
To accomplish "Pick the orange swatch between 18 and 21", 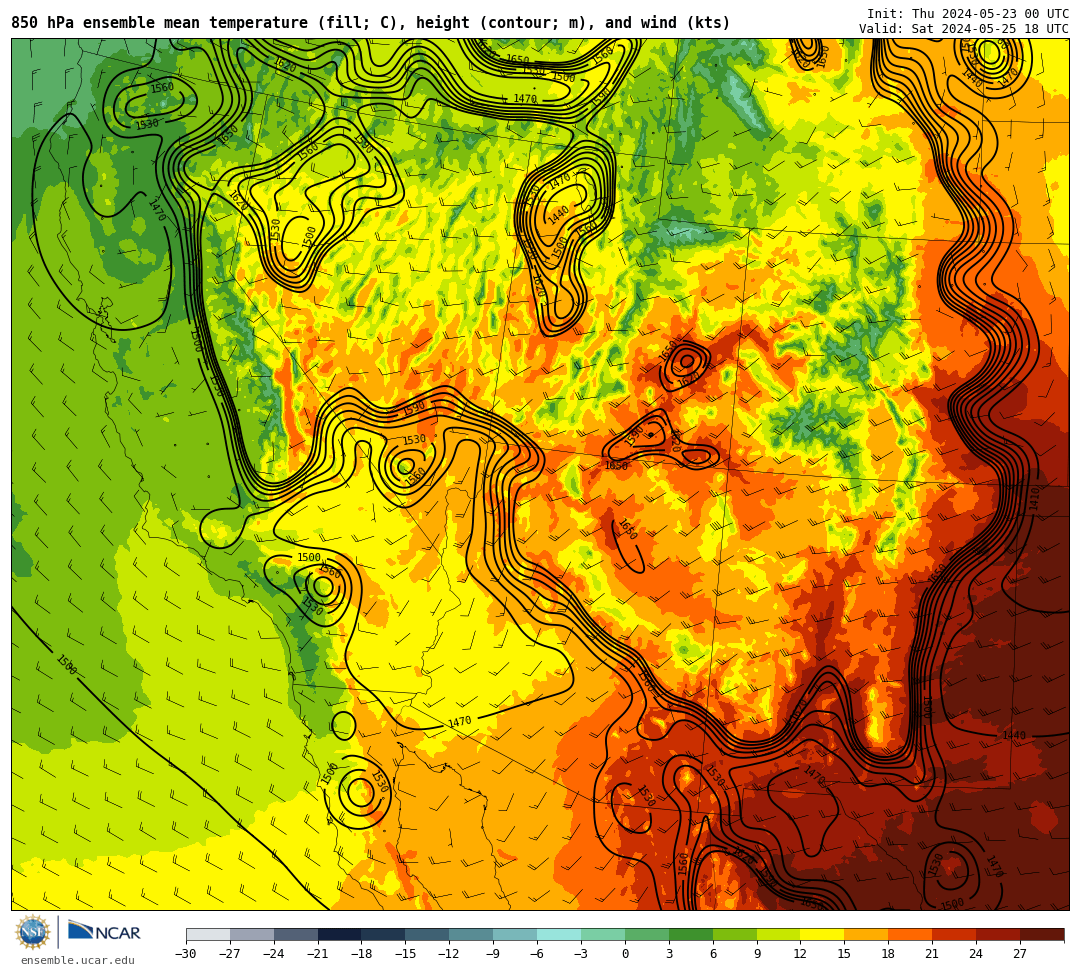I will [910, 934].
